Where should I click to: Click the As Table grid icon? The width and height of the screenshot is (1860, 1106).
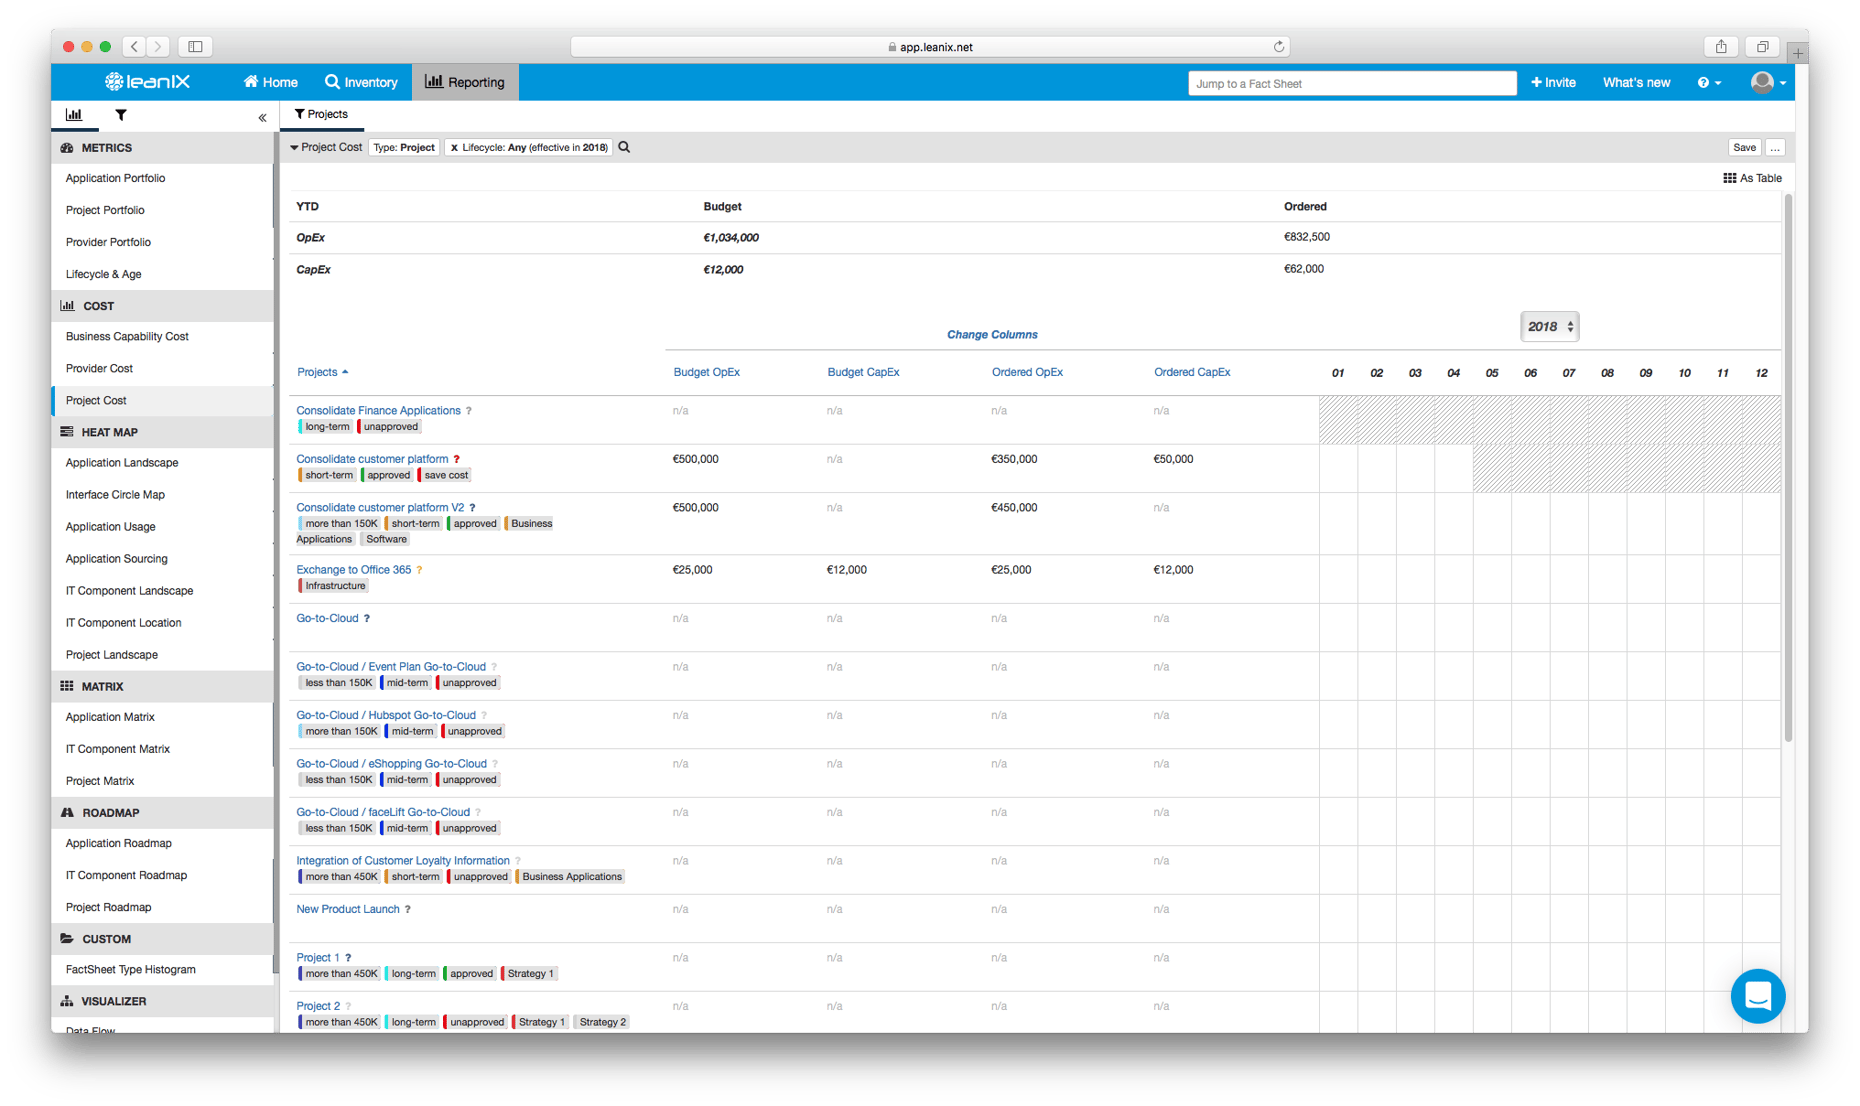[1731, 177]
